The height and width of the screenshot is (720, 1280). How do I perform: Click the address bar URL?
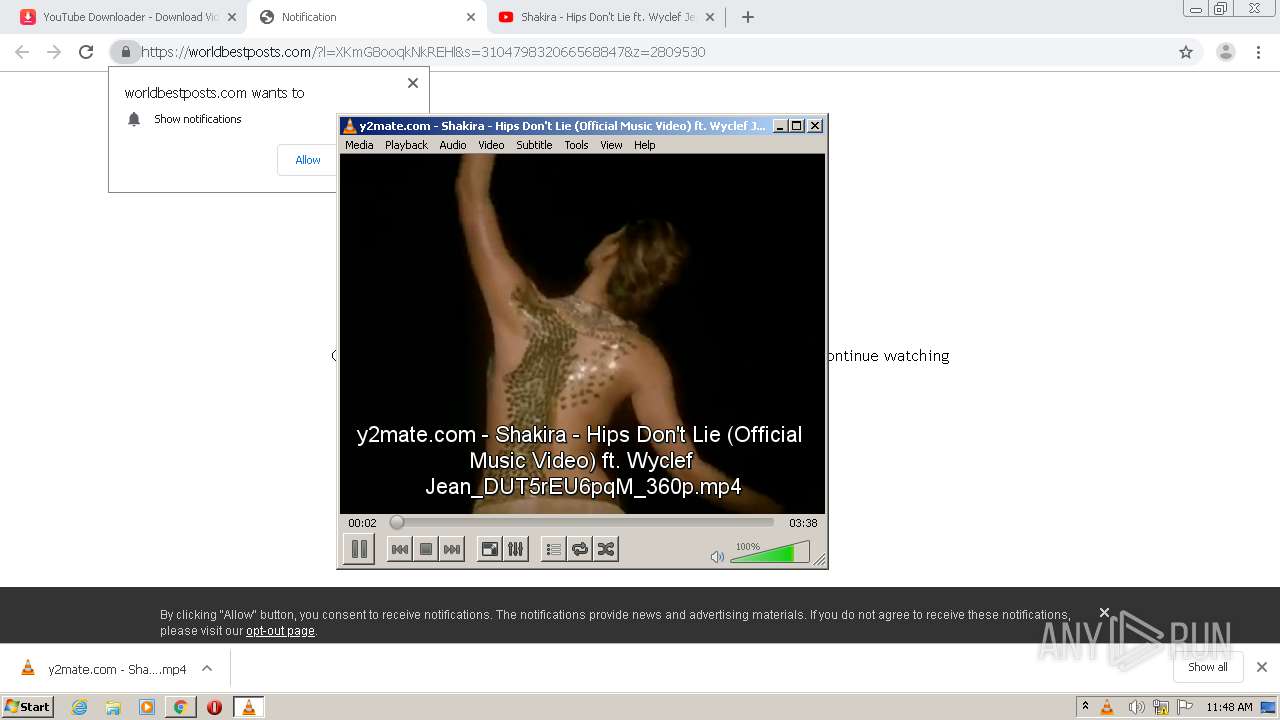pyautogui.click(x=422, y=52)
